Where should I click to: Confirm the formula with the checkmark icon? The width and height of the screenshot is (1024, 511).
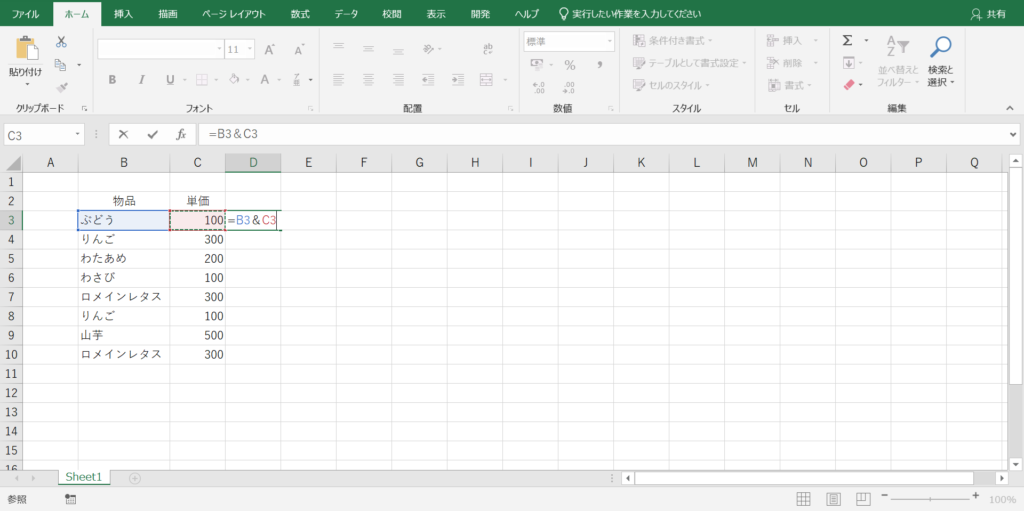[x=152, y=134]
